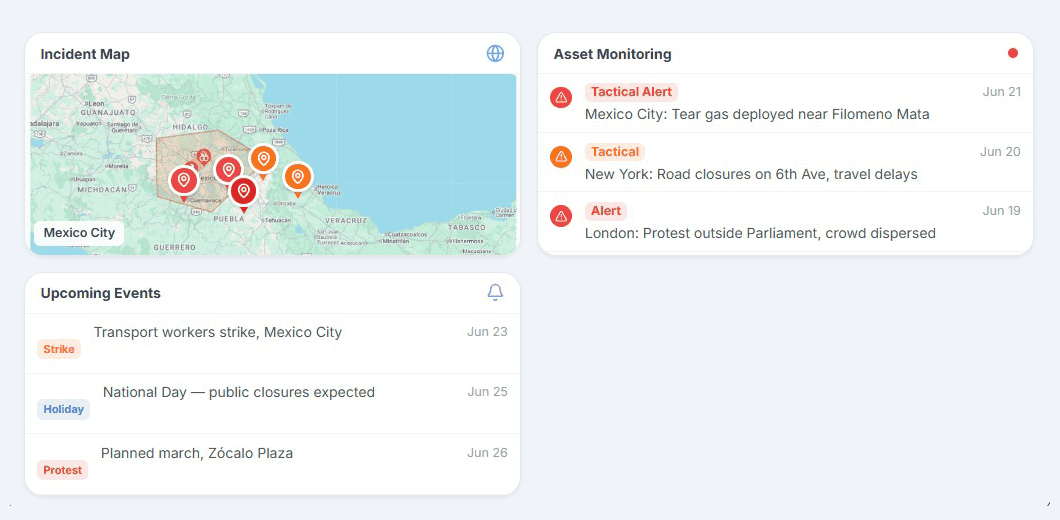Click the shaded polygon zone on the map

(x=177, y=149)
